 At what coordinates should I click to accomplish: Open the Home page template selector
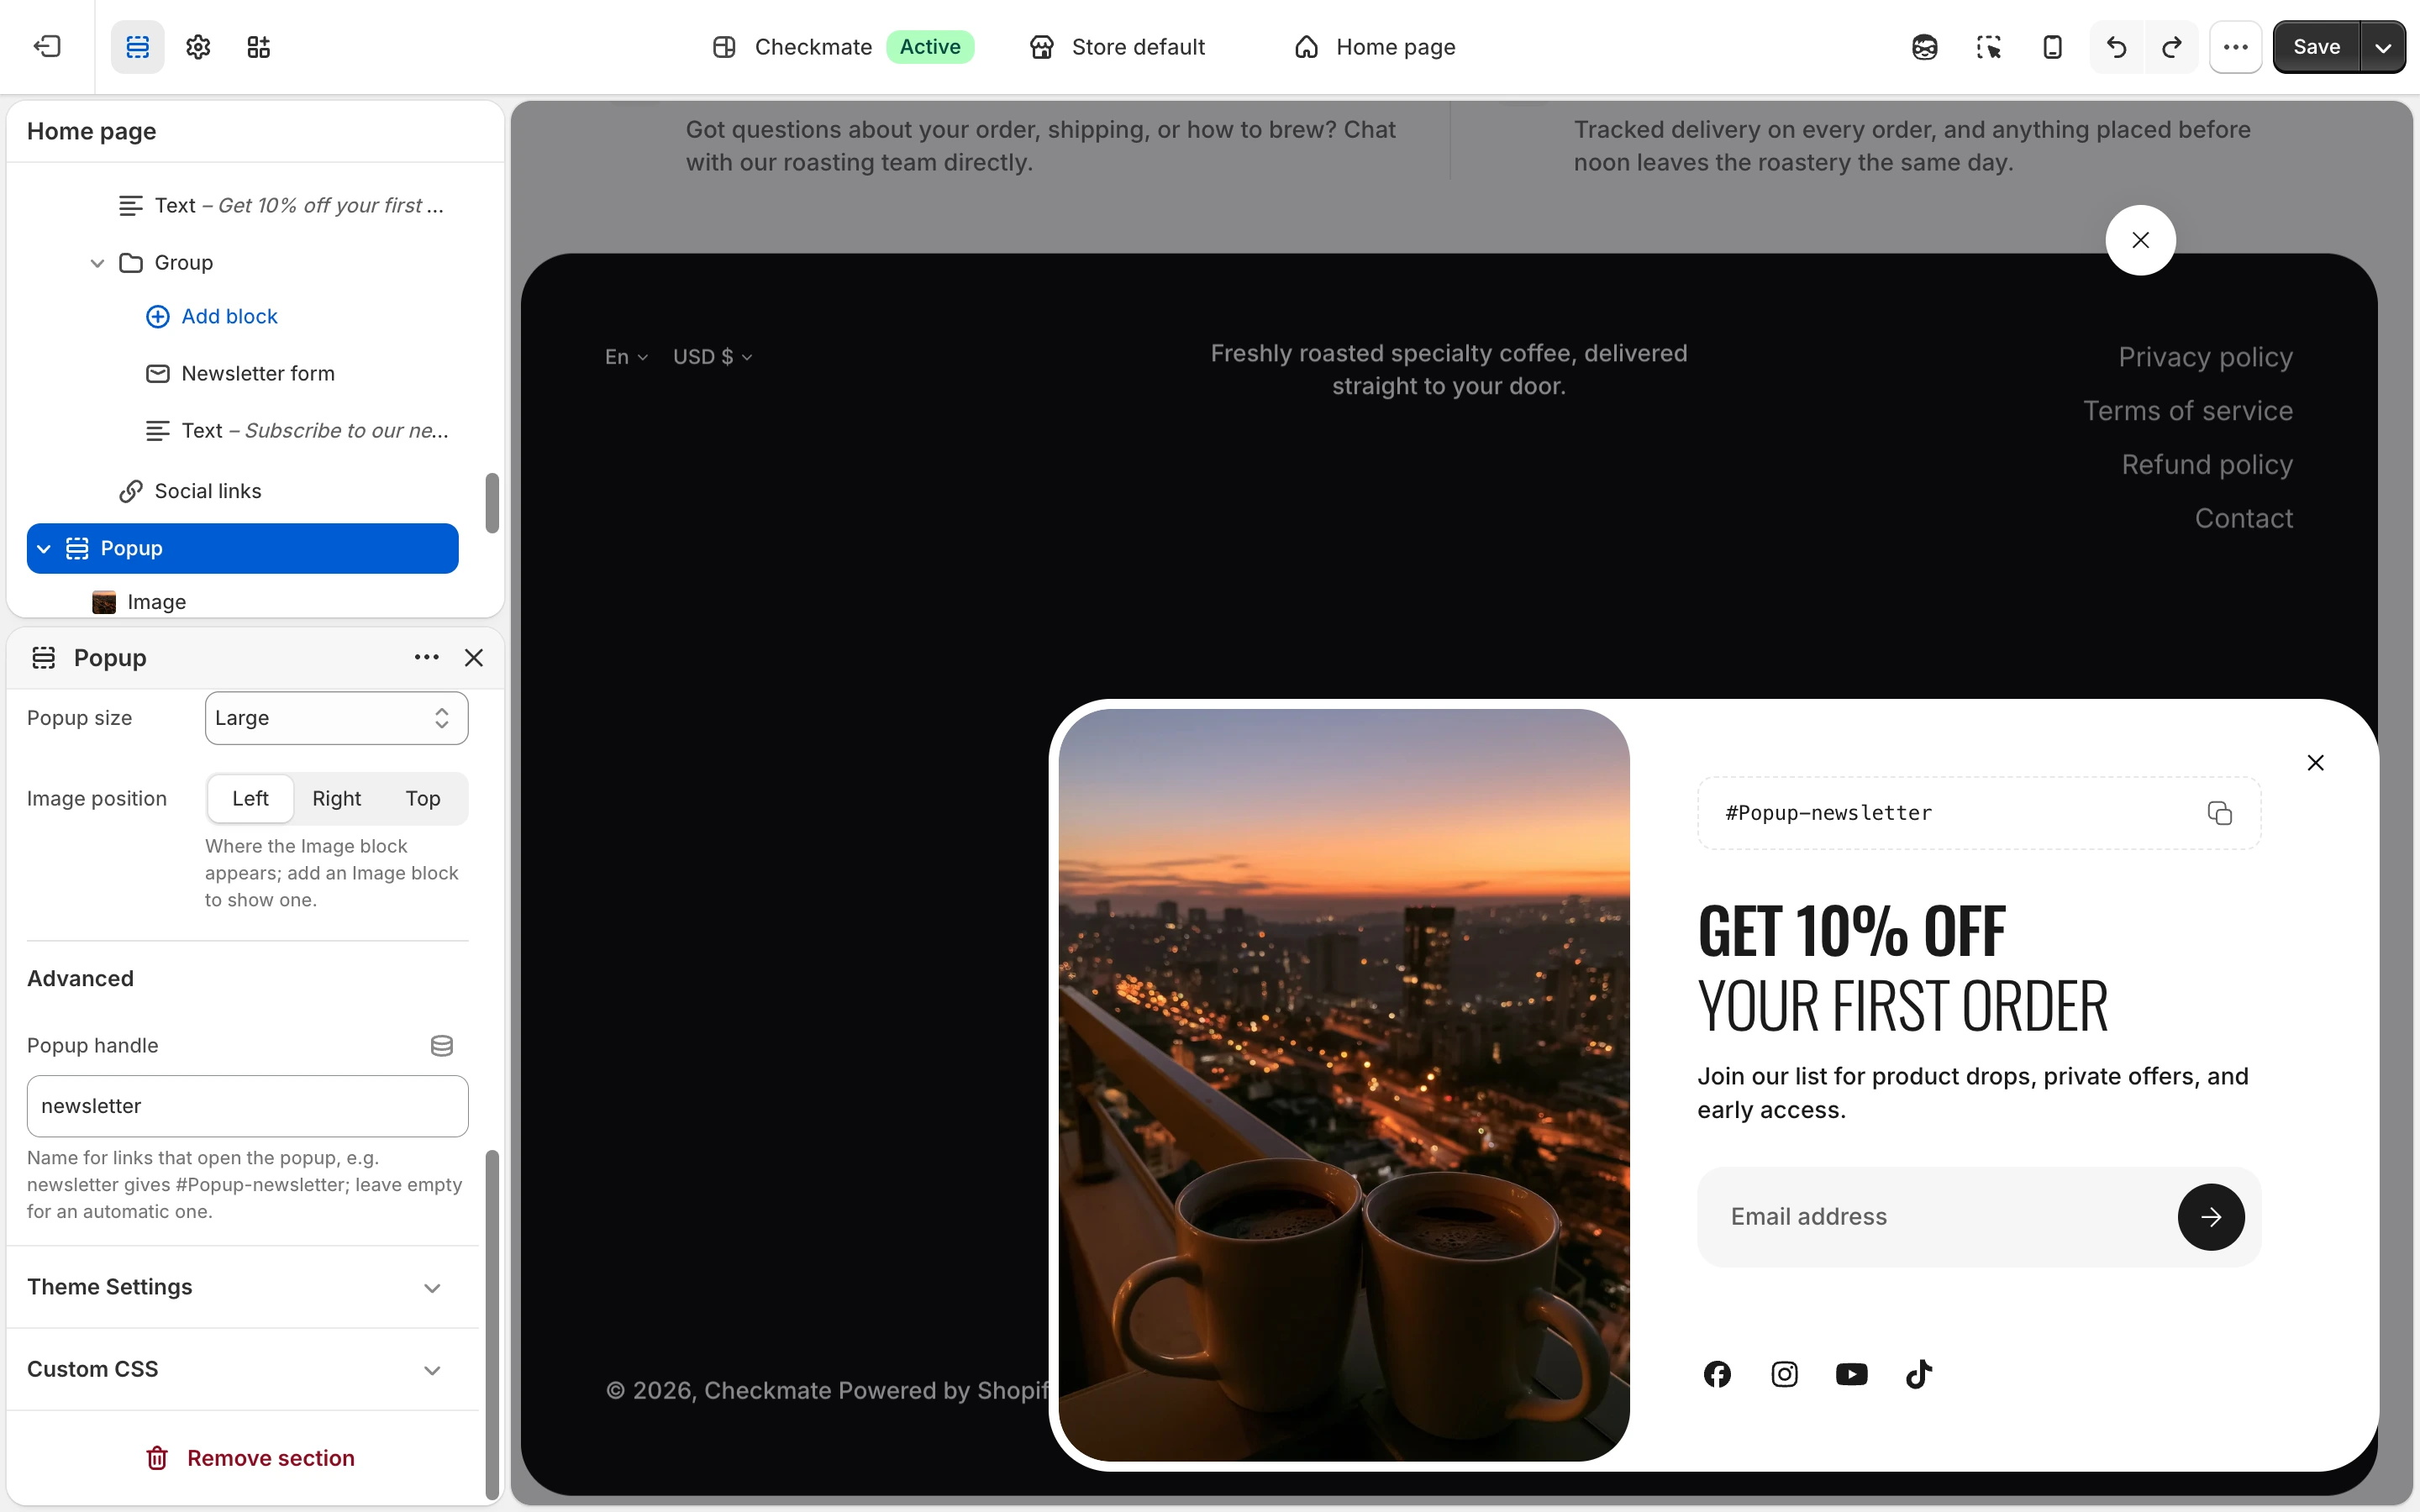coord(1375,47)
